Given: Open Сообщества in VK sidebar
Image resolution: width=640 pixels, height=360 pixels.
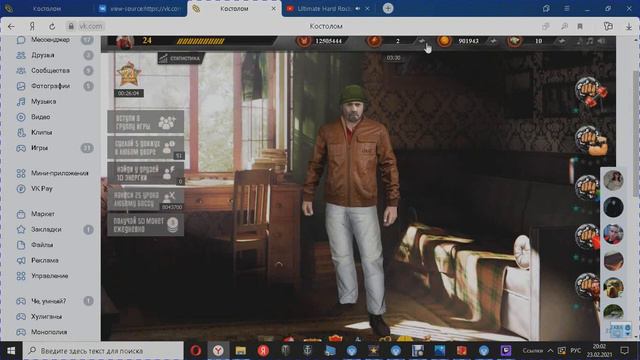Looking at the screenshot, I should point(50,71).
